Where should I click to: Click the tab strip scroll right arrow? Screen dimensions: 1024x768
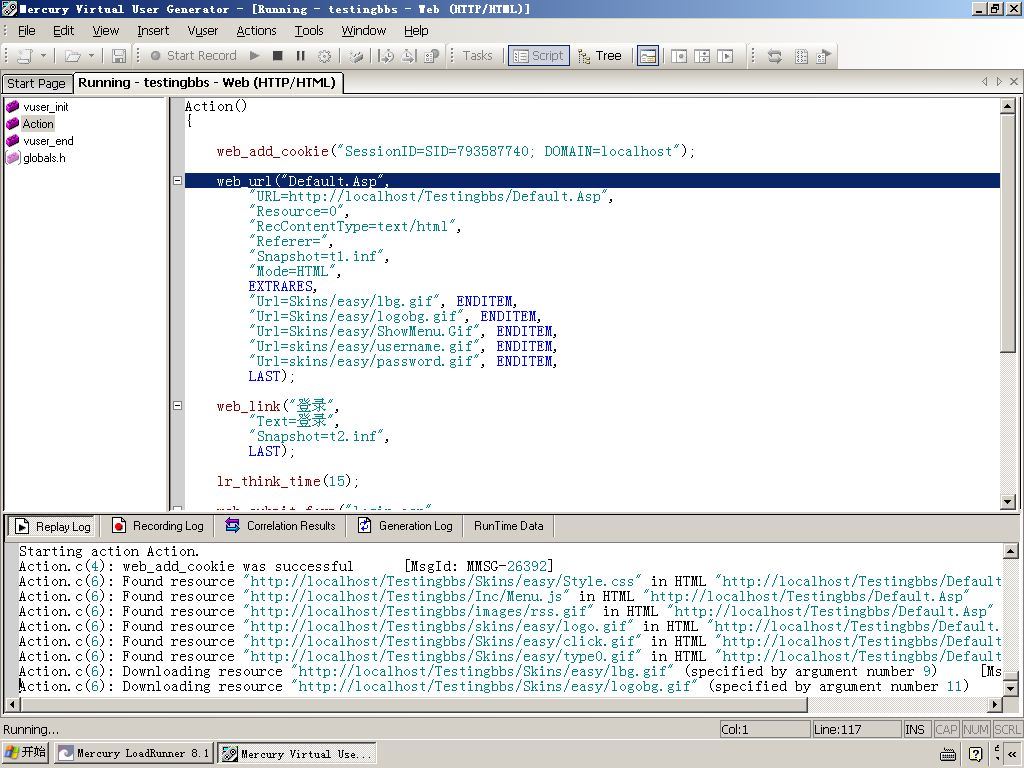(x=999, y=82)
